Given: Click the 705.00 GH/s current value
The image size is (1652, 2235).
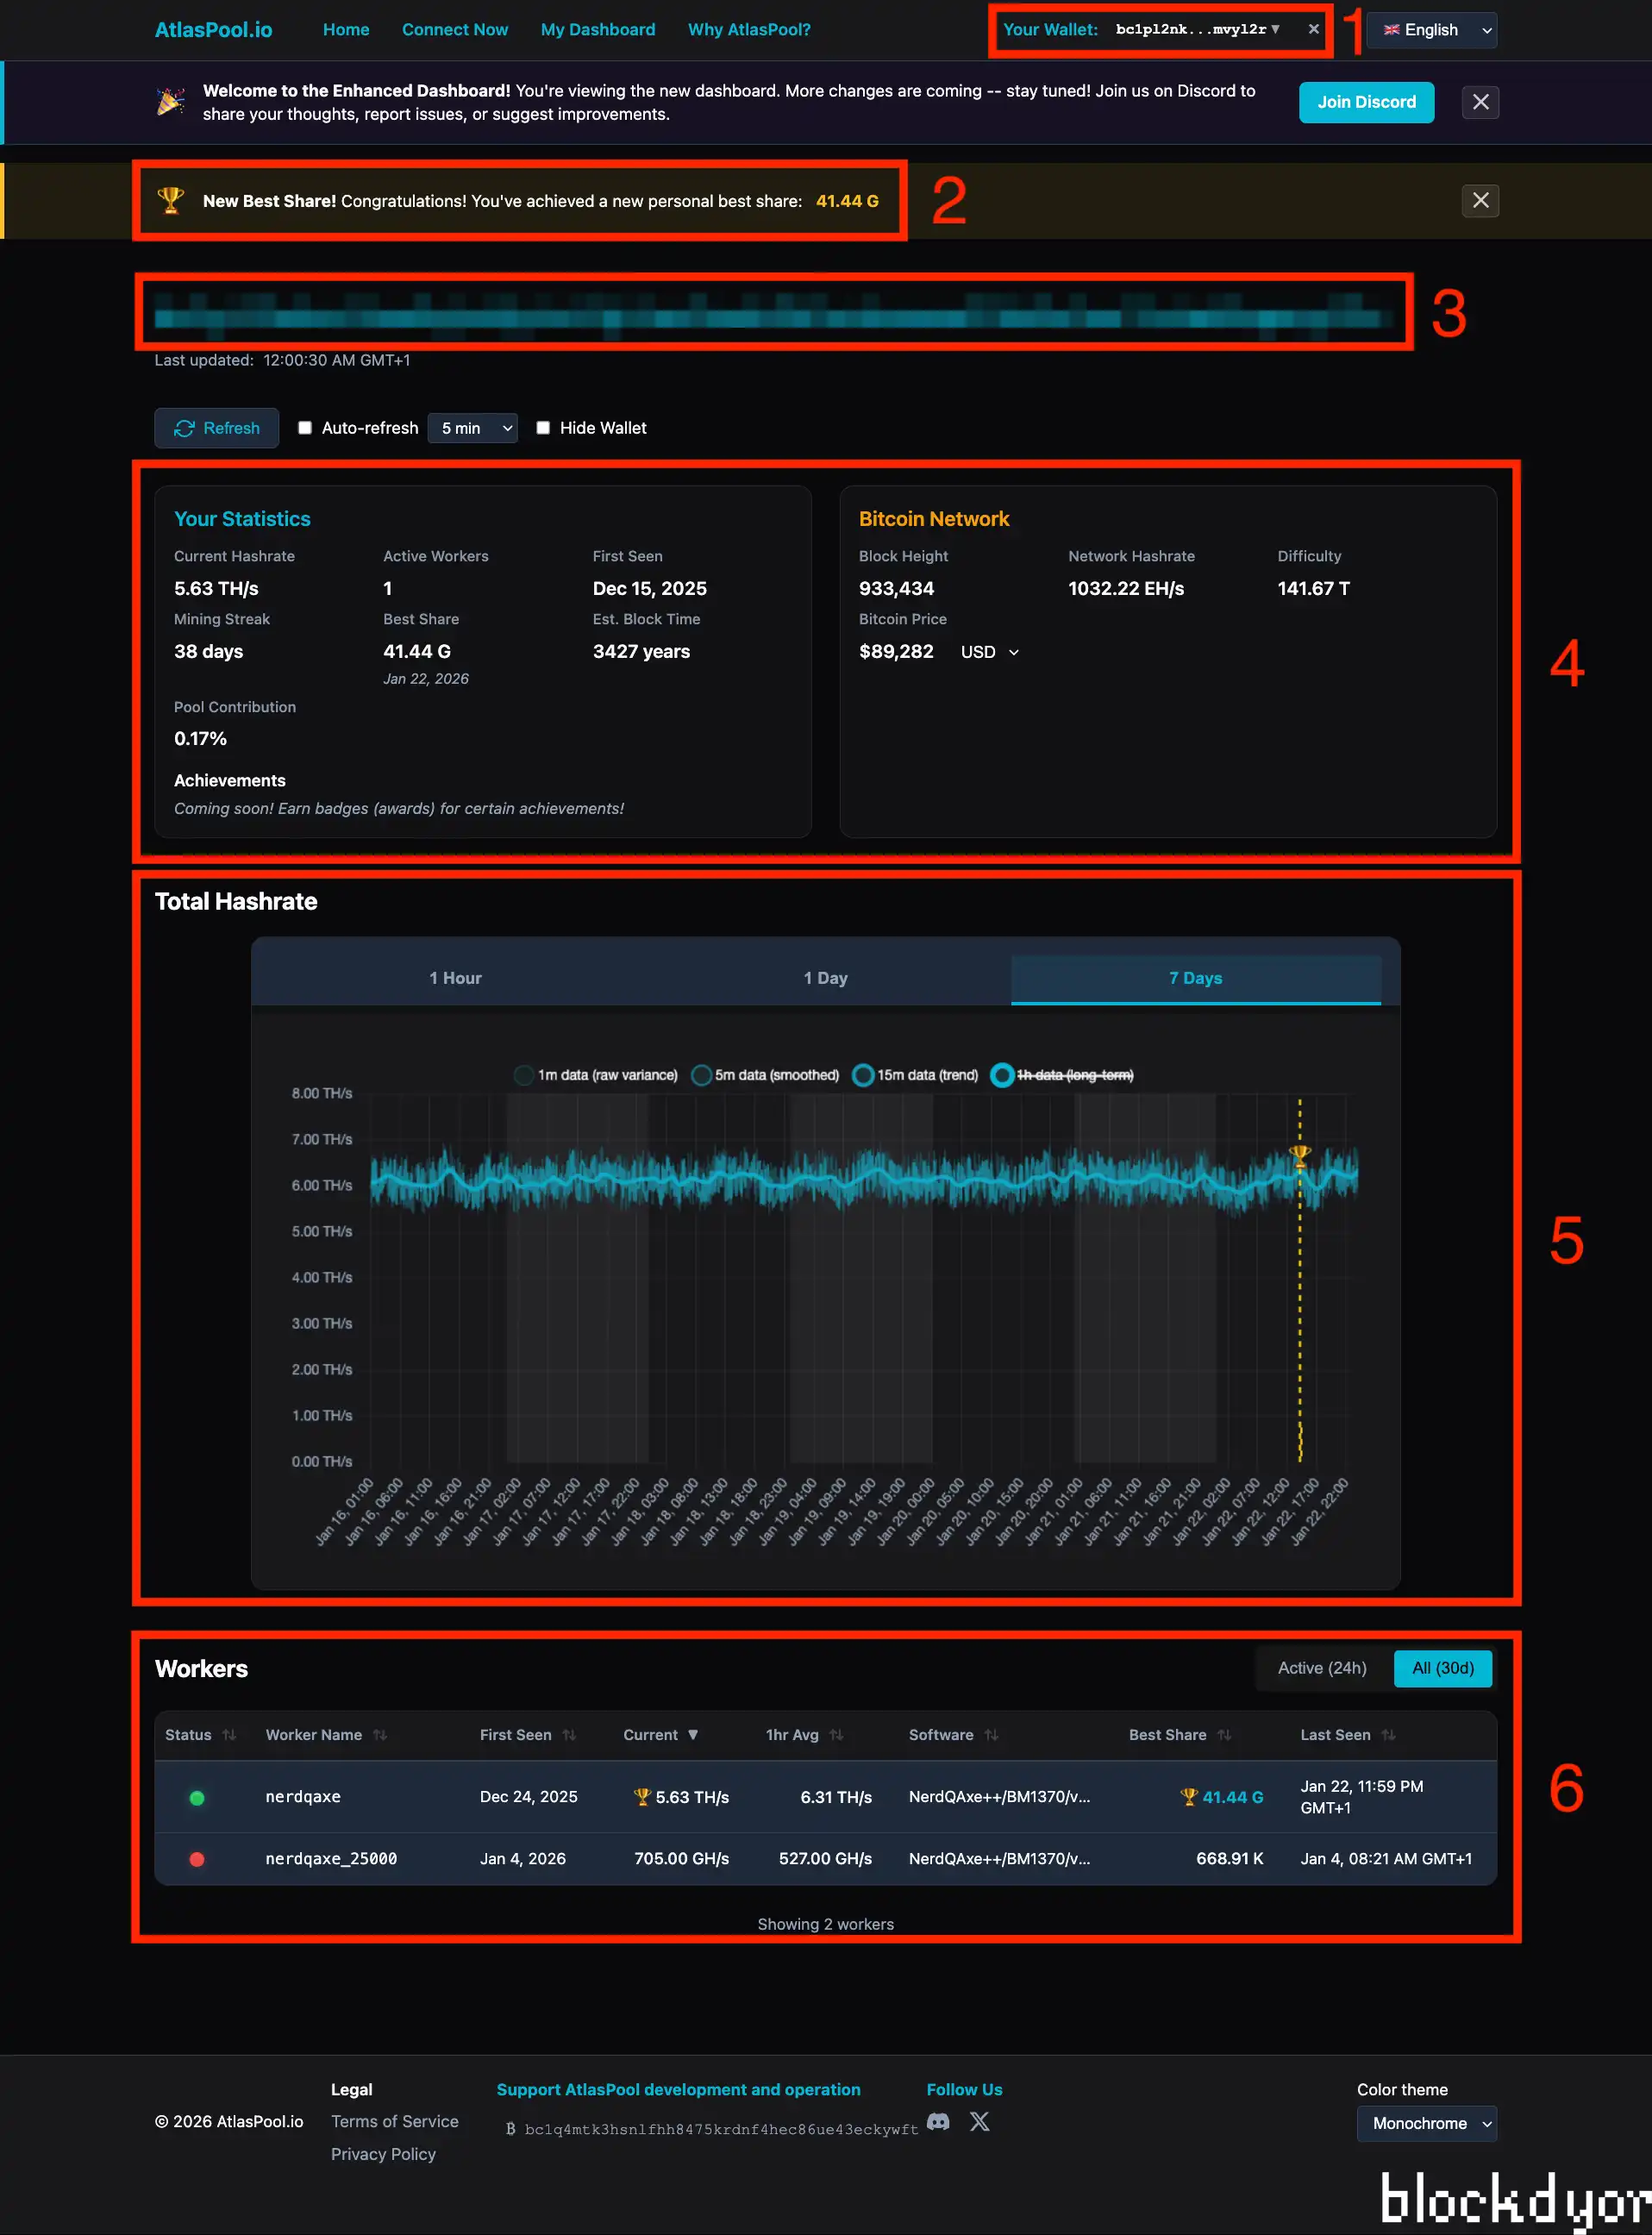Looking at the screenshot, I should click(681, 1858).
